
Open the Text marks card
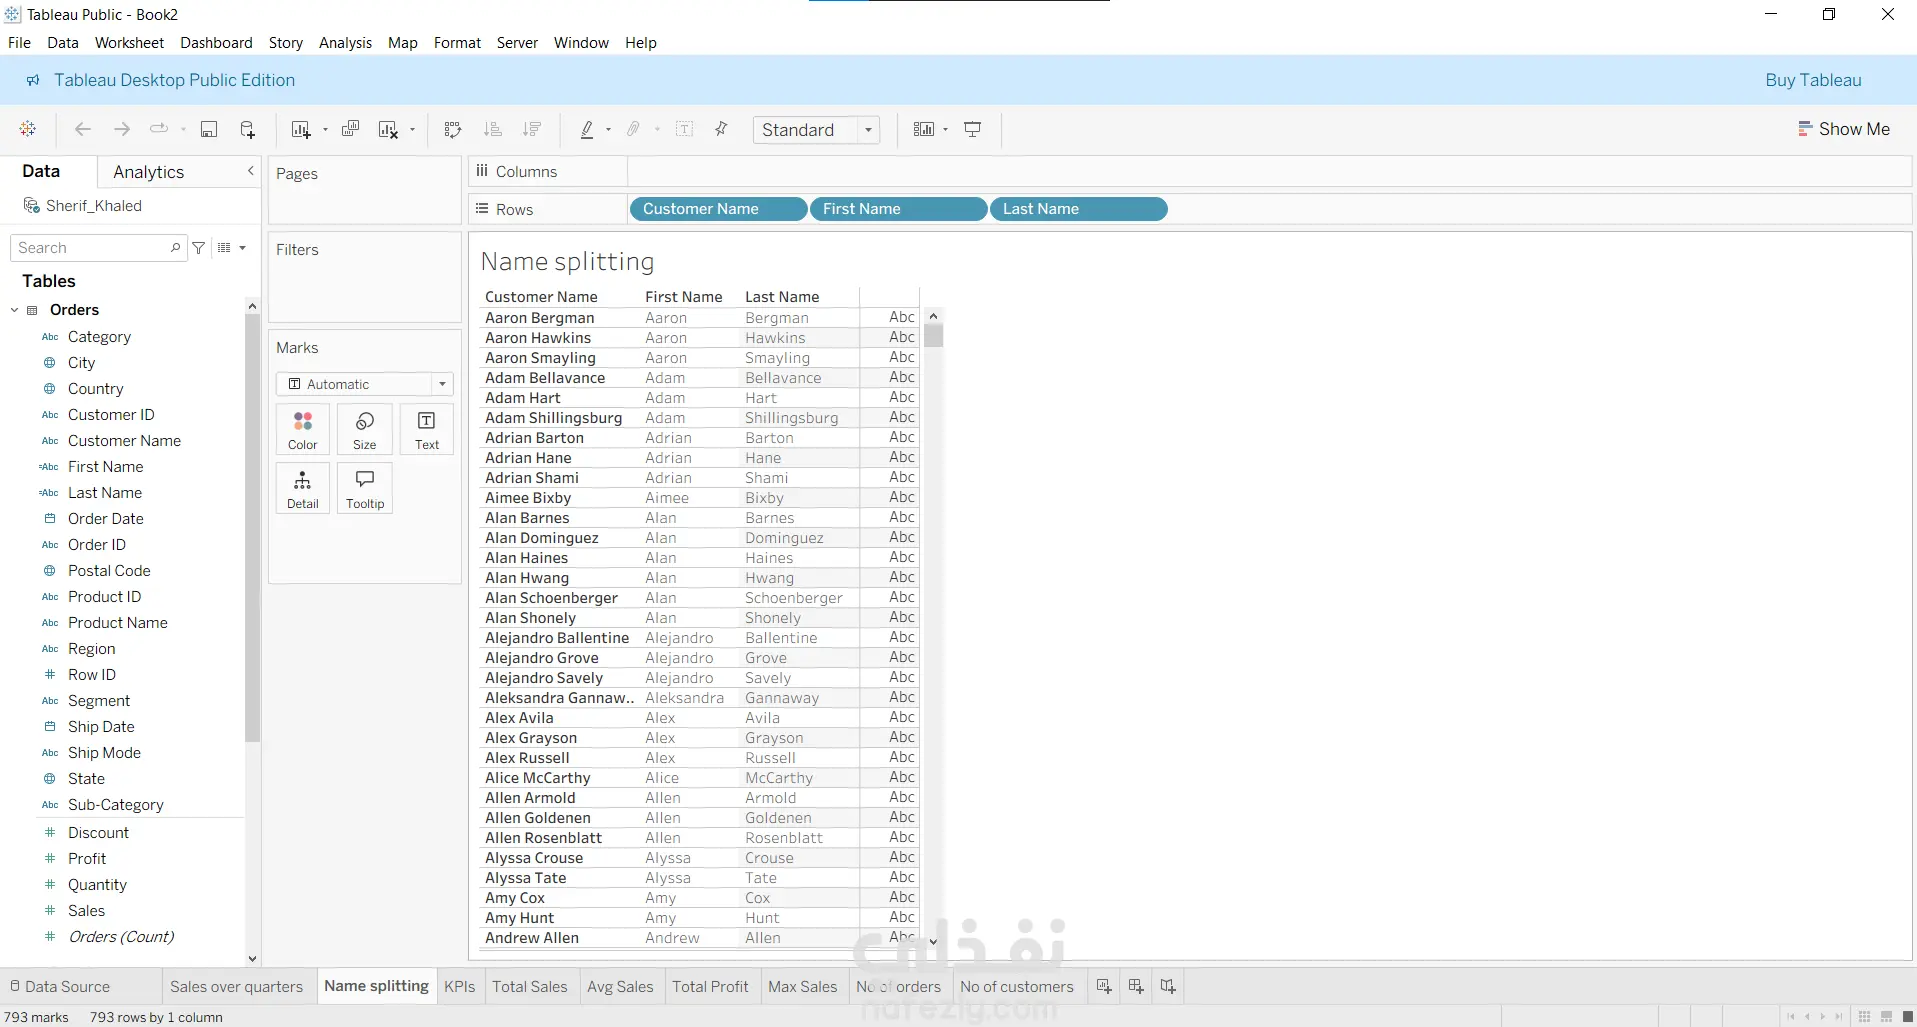(x=427, y=430)
